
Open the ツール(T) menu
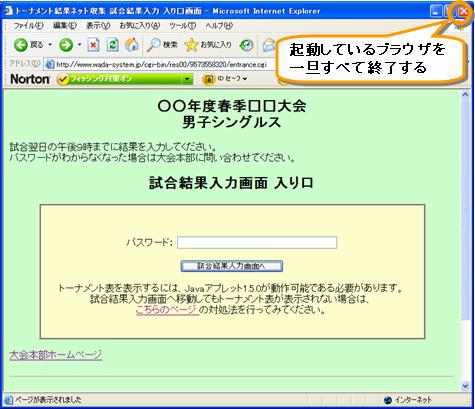pyautogui.click(x=182, y=26)
